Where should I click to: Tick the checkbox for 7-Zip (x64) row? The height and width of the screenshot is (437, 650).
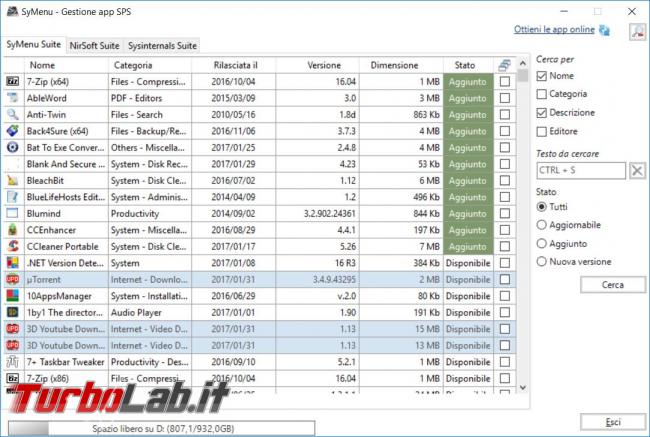point(504,82)
